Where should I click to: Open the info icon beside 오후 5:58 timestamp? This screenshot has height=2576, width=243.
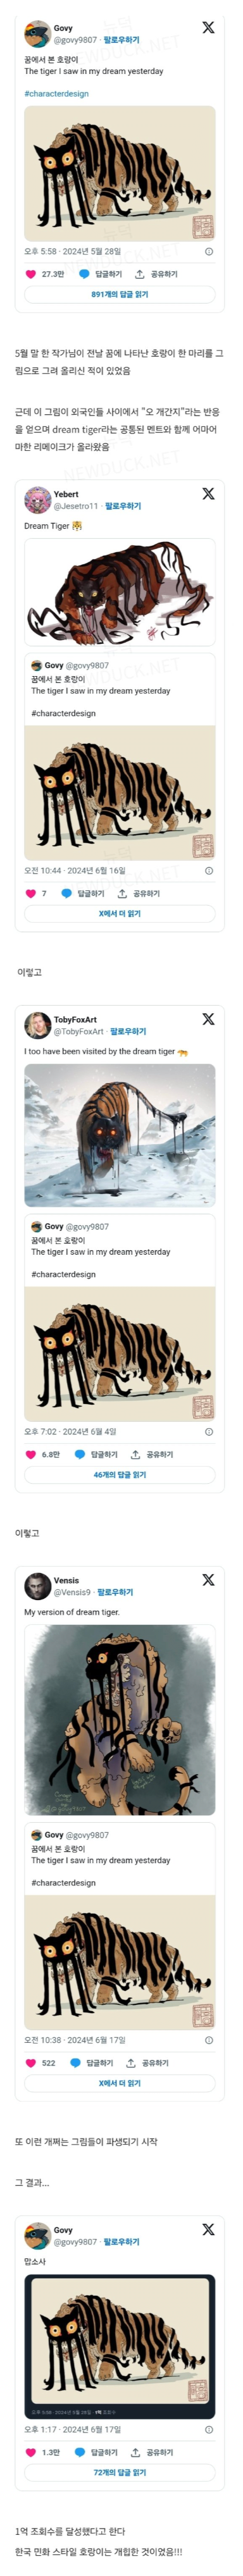click(209, 252)
